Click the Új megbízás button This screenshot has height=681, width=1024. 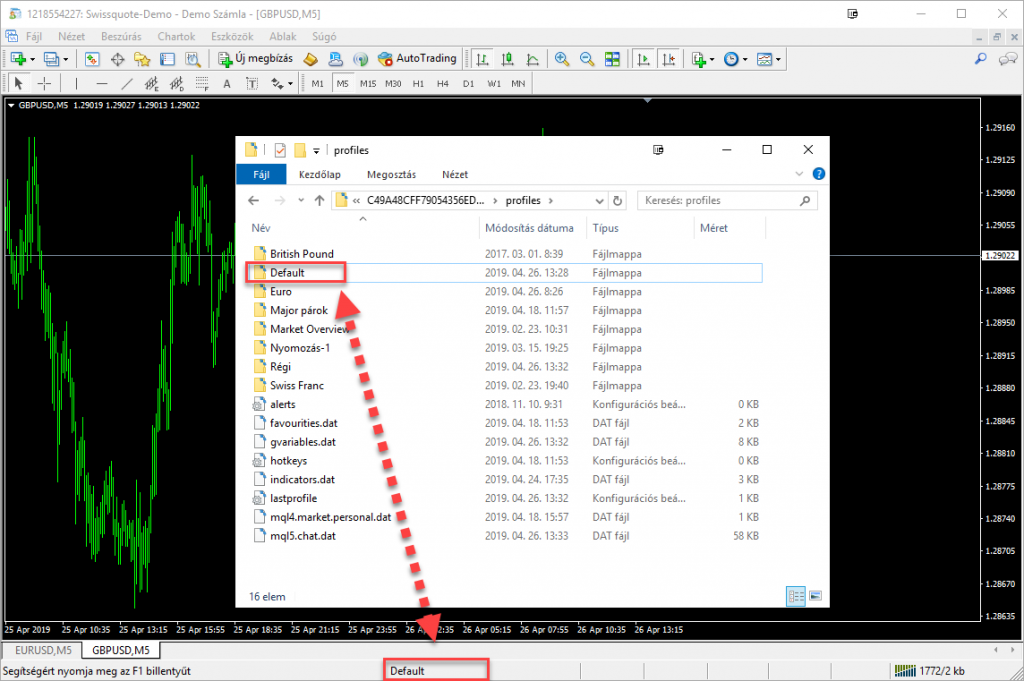[256, 59]
